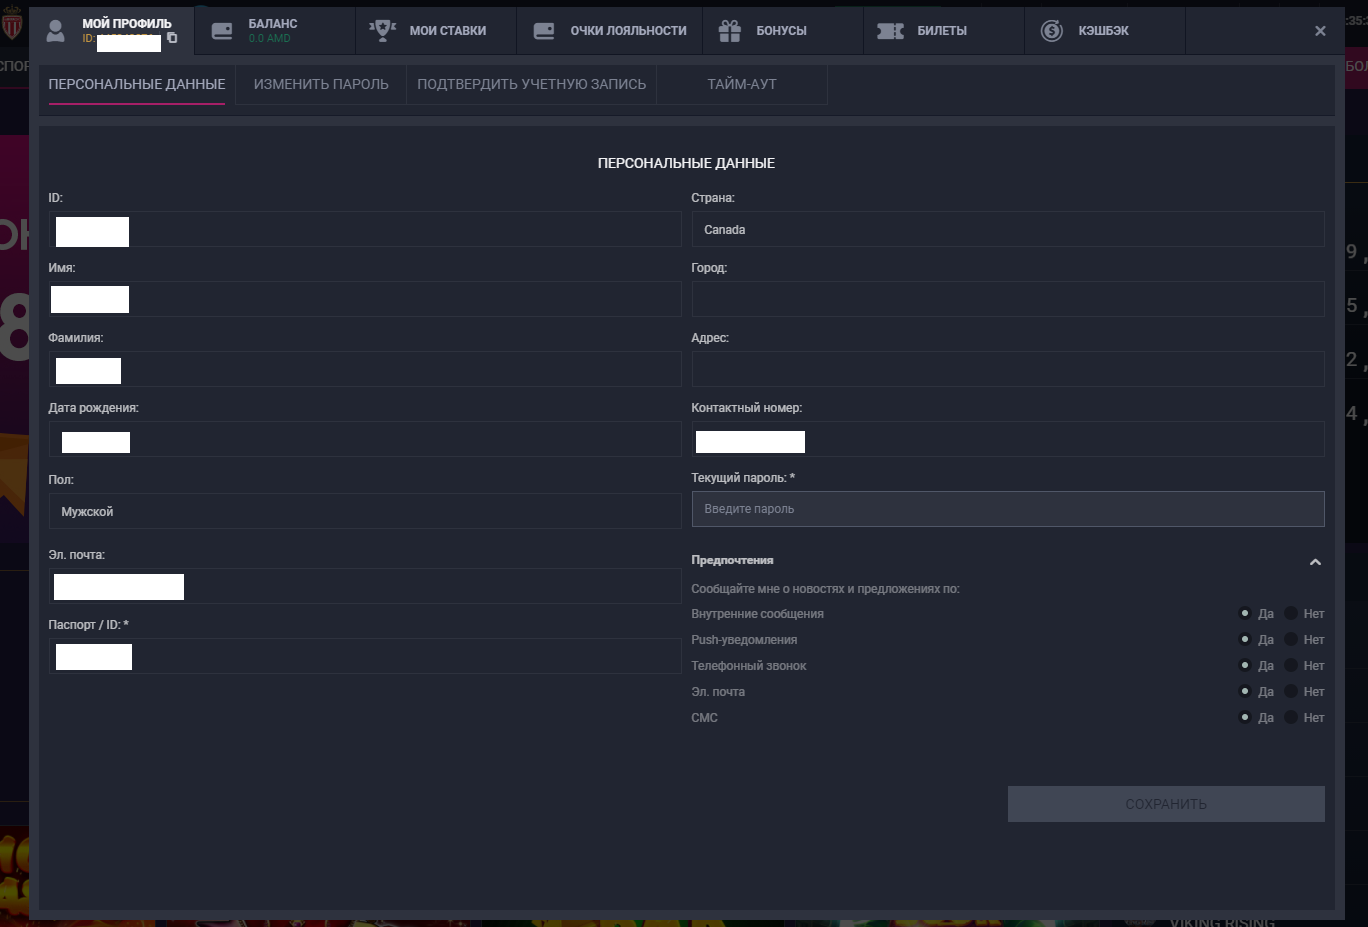Click the Контактный номер field
1368x927 pixels.
(1008, 439)
